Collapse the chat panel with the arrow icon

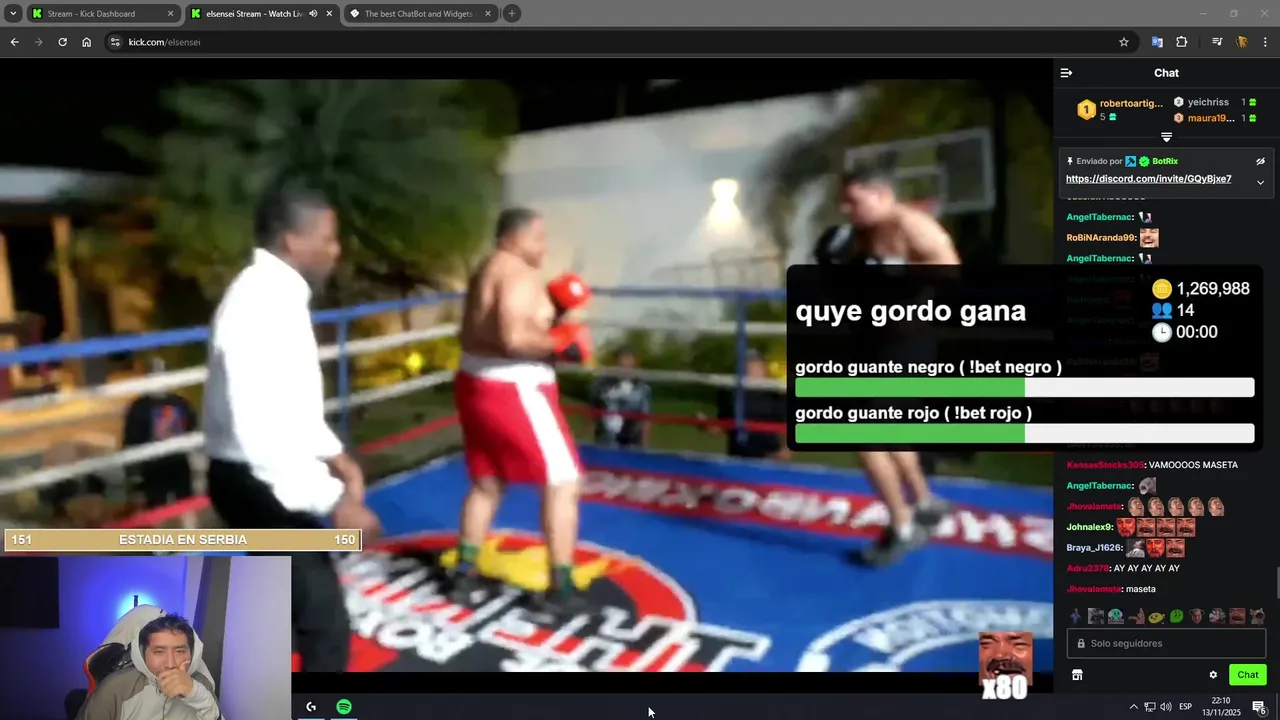coord(1066,73)
